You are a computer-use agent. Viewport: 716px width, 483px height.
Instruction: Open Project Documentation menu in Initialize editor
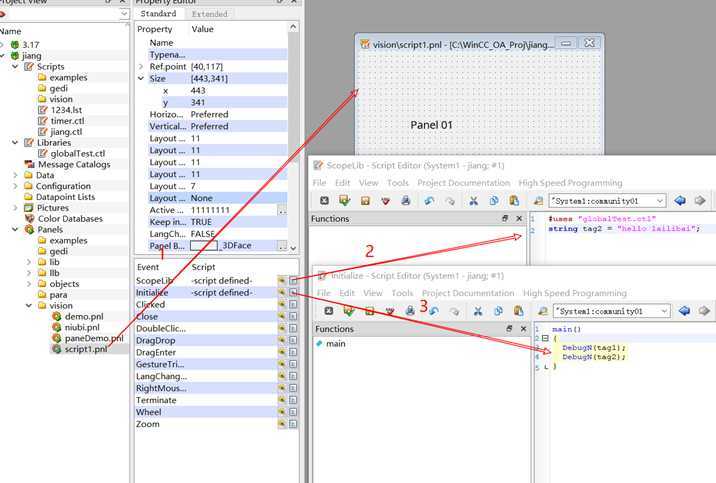pos(468,293)
